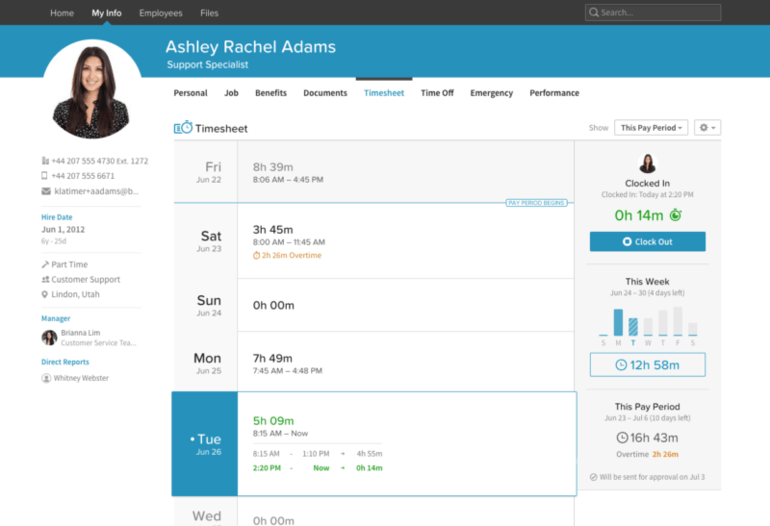Viewport: 770px width, 526px height.
Task: Click the approval checkmark icon
Action: pyautogui.click(x=593, y=477)
